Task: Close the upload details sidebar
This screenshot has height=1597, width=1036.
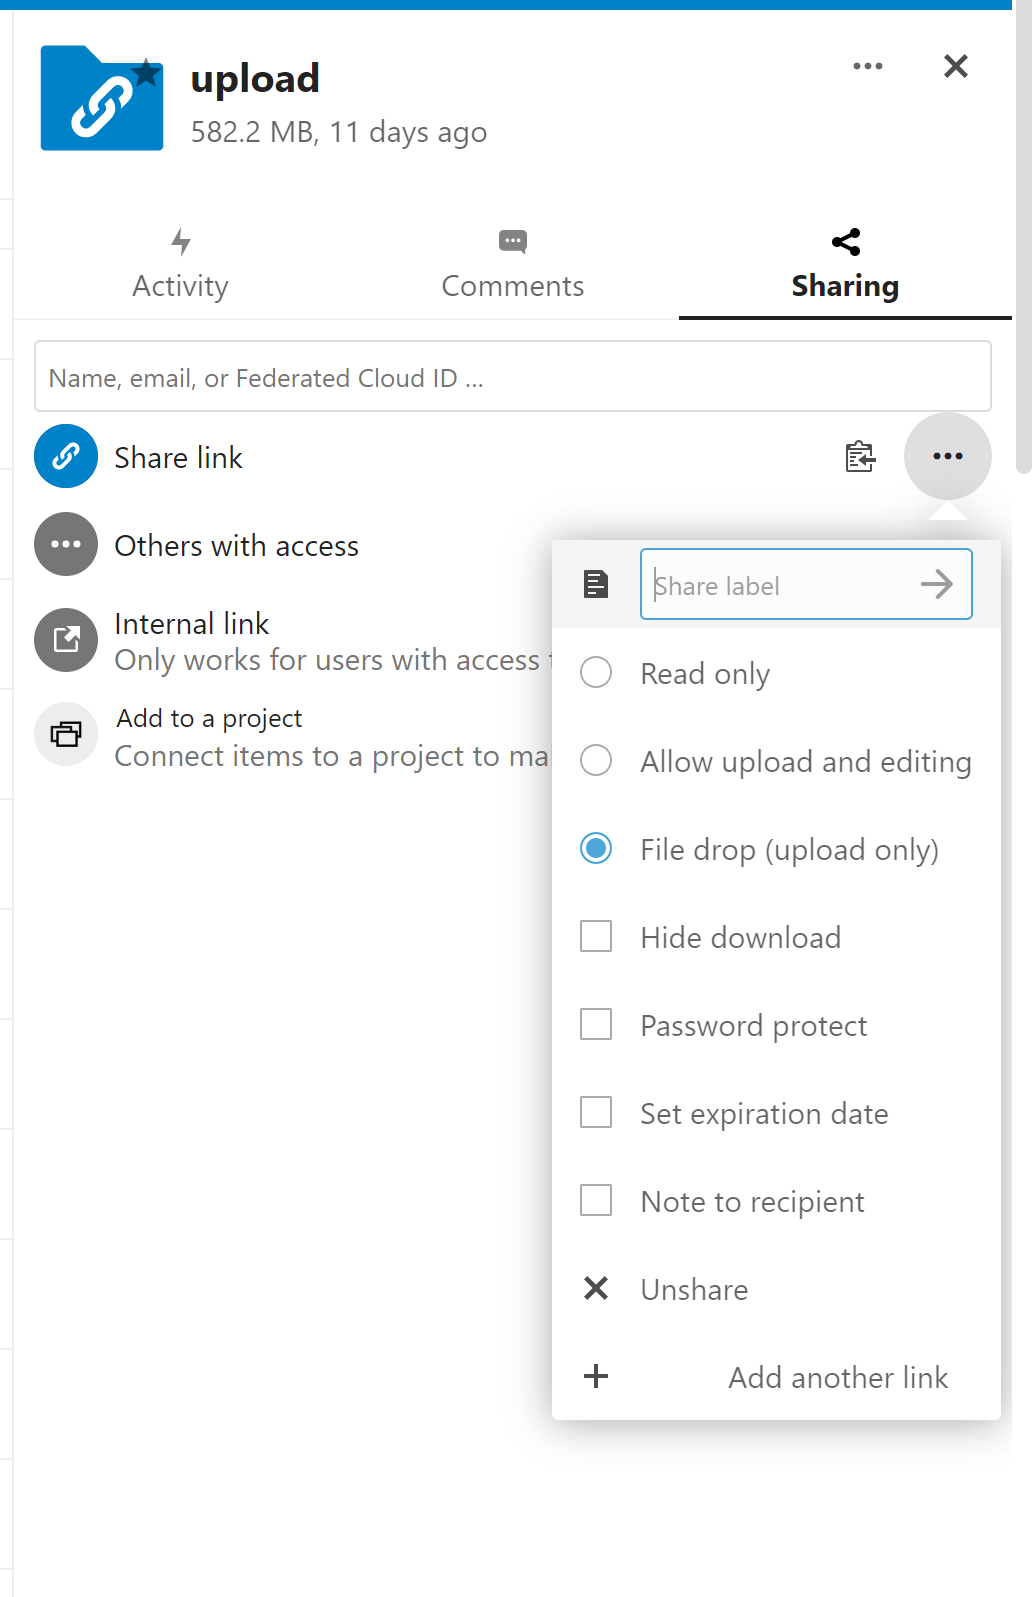Action: 955,66
